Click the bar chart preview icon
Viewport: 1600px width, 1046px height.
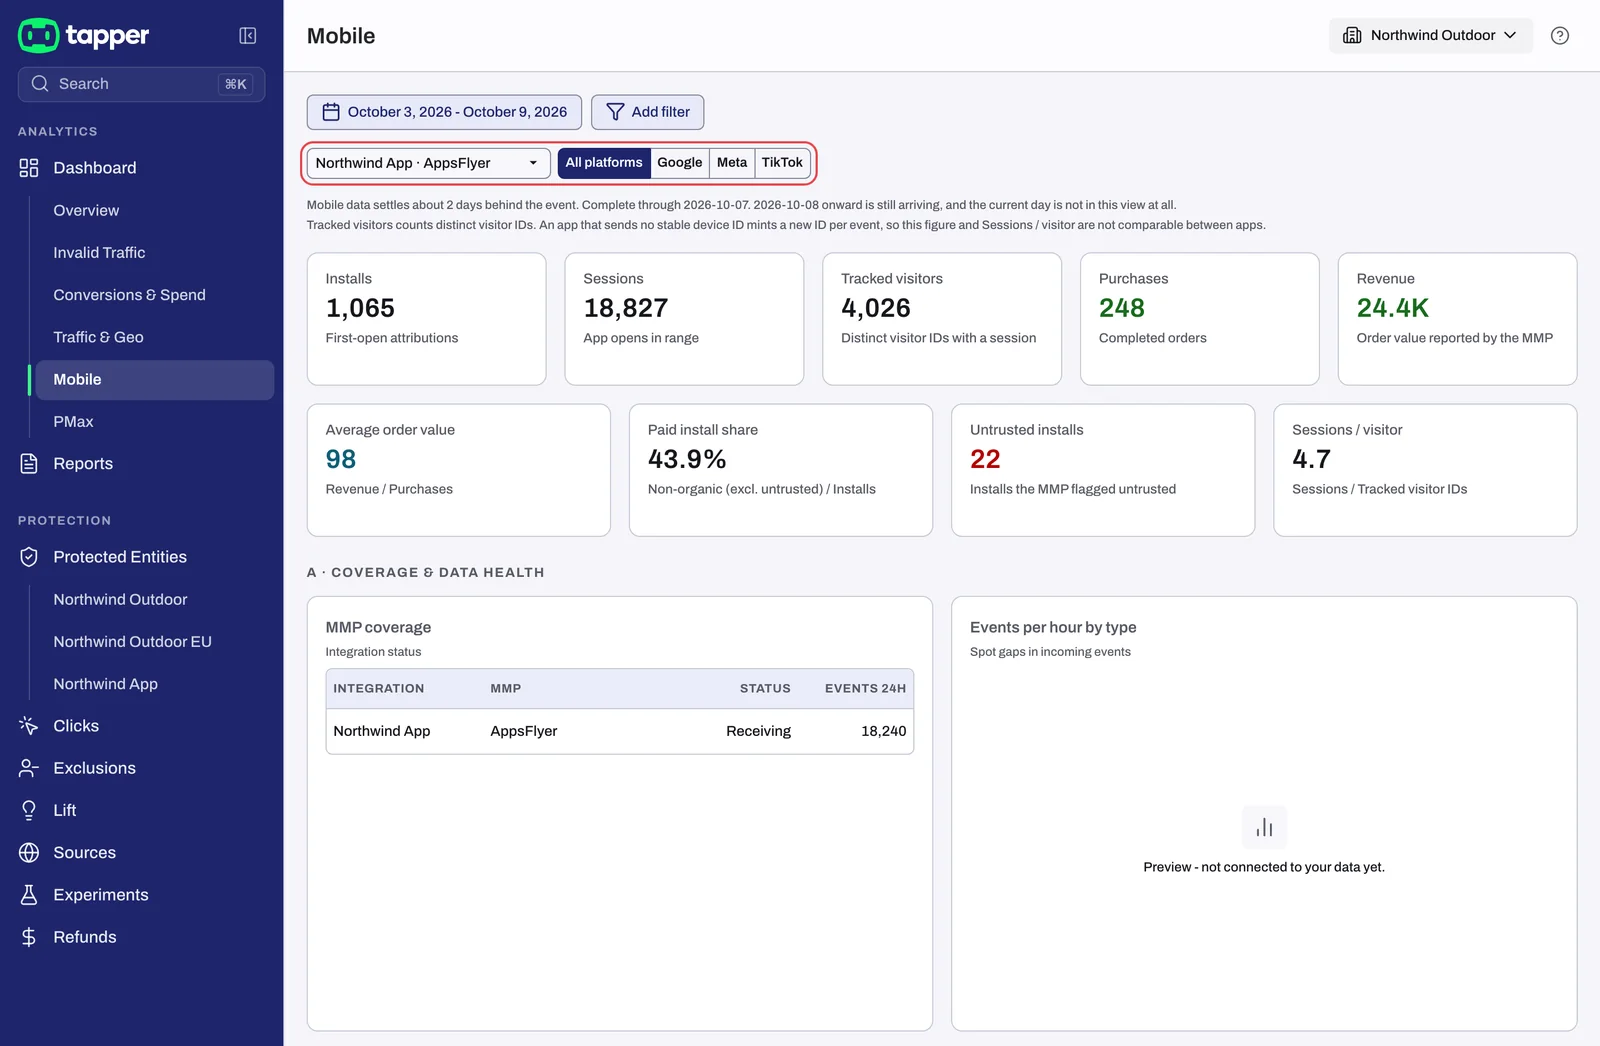point(1264,827)
